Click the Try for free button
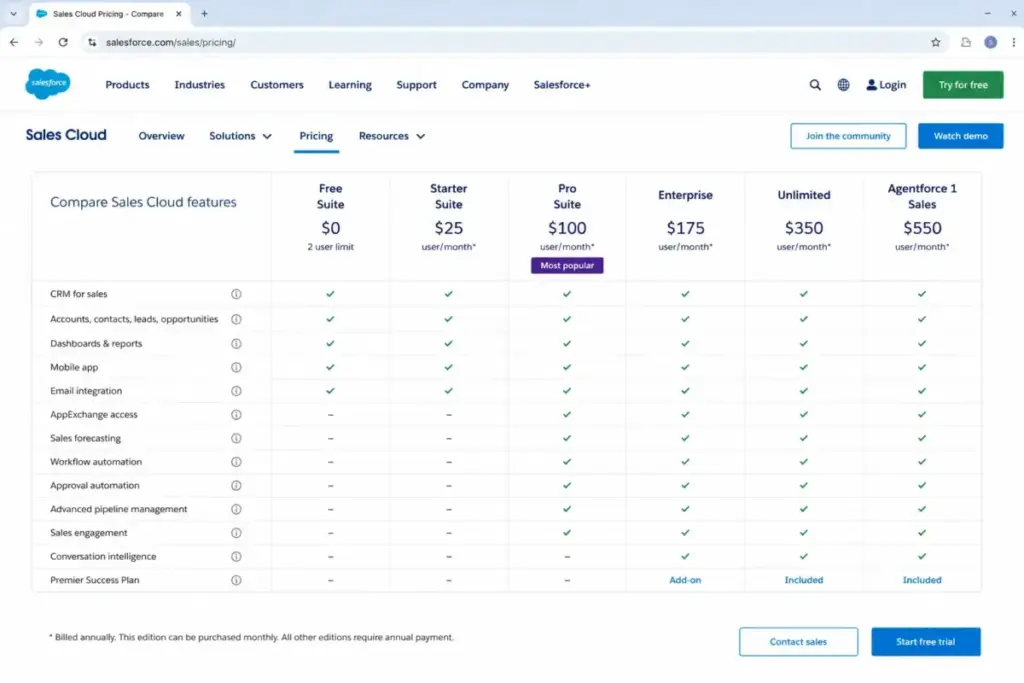This screenshot has height=683, width=1024. coord(963,85)
